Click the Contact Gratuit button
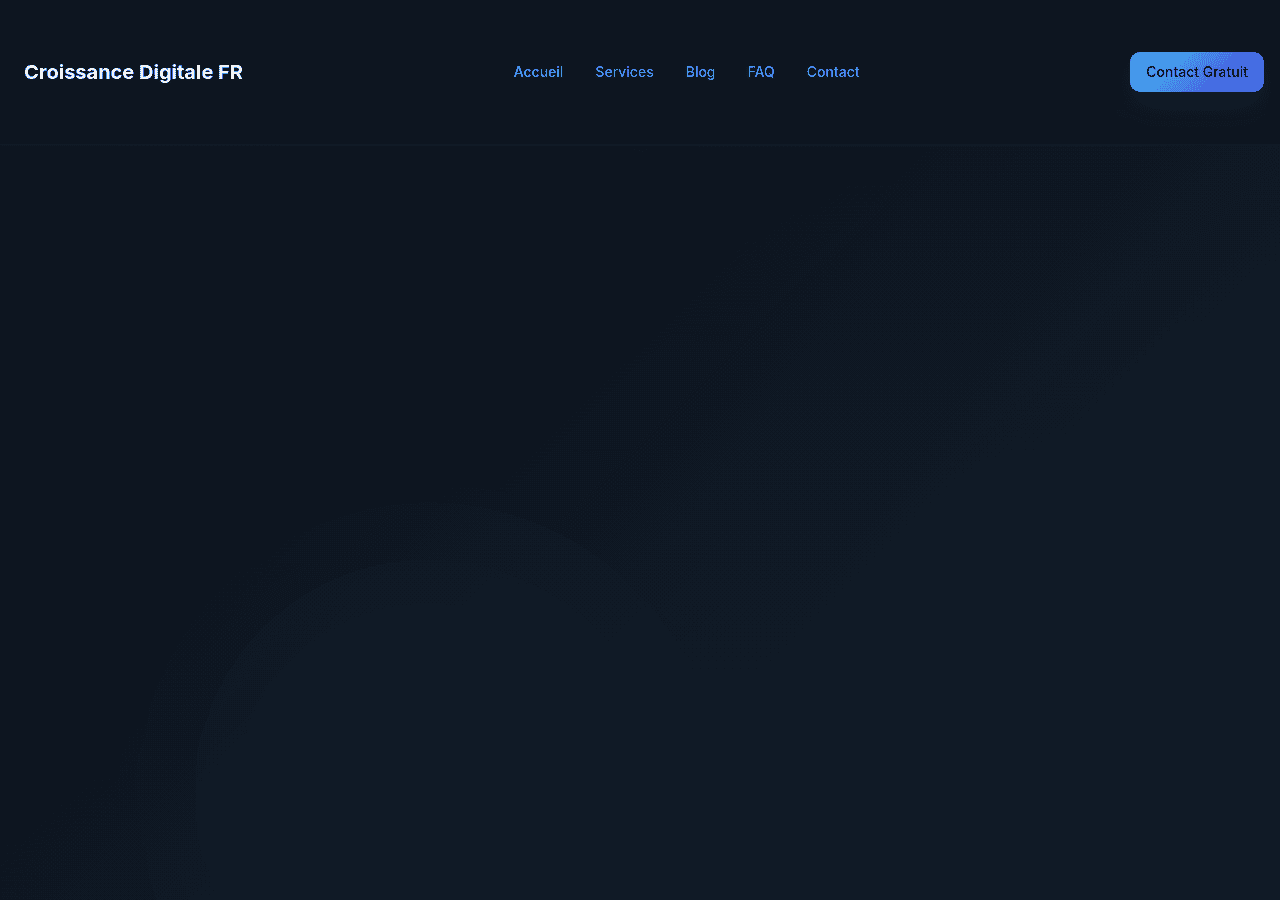Viewport: 1280px width, 900px height. (1197, 72)
